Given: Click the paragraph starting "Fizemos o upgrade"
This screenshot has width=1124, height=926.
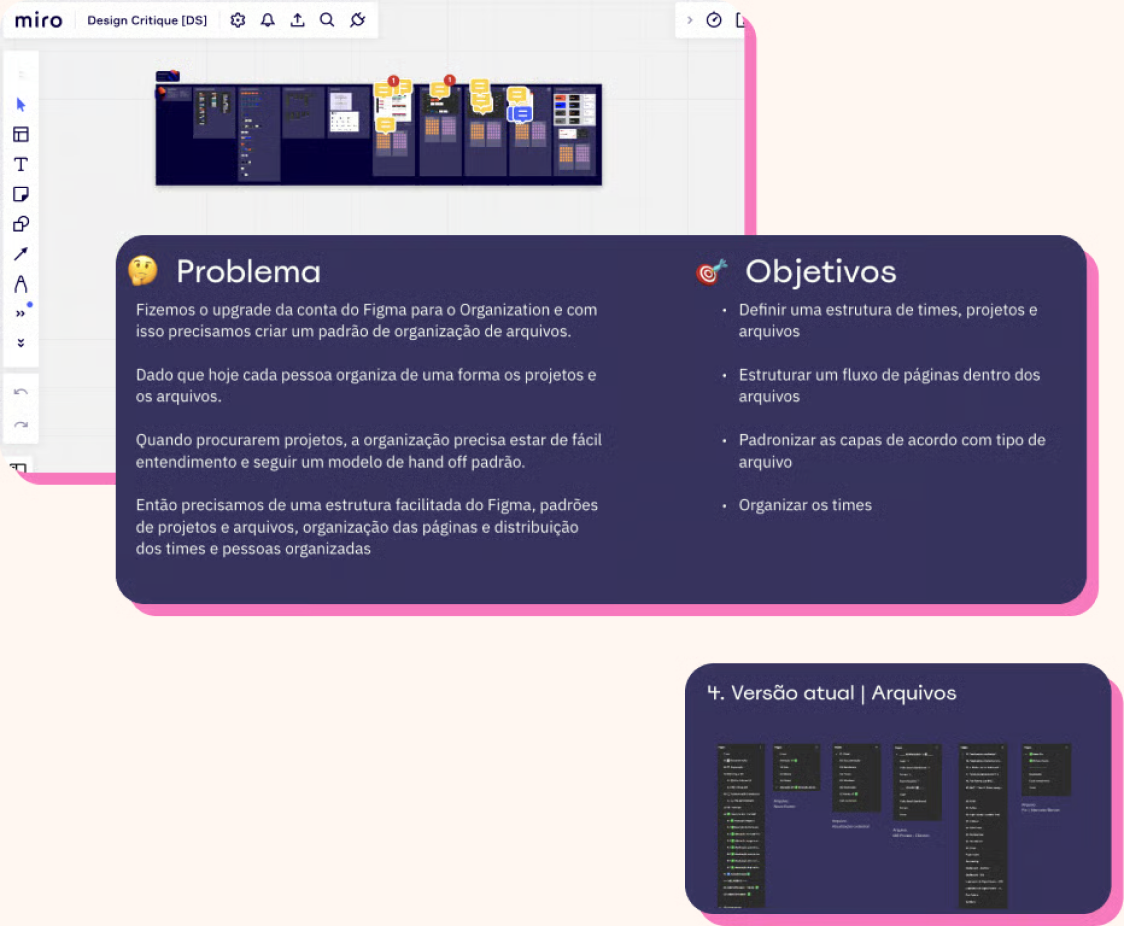Looking at the screenshot, I should pyautogui.click(x=366, y=320).
